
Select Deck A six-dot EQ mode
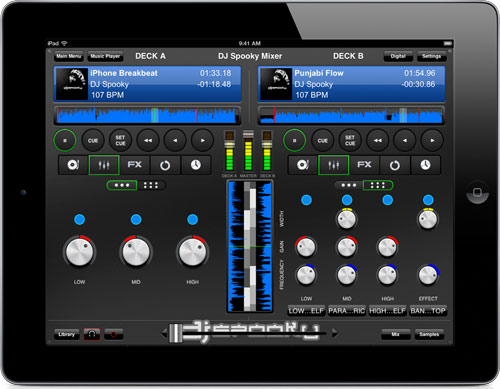(151, 185)
